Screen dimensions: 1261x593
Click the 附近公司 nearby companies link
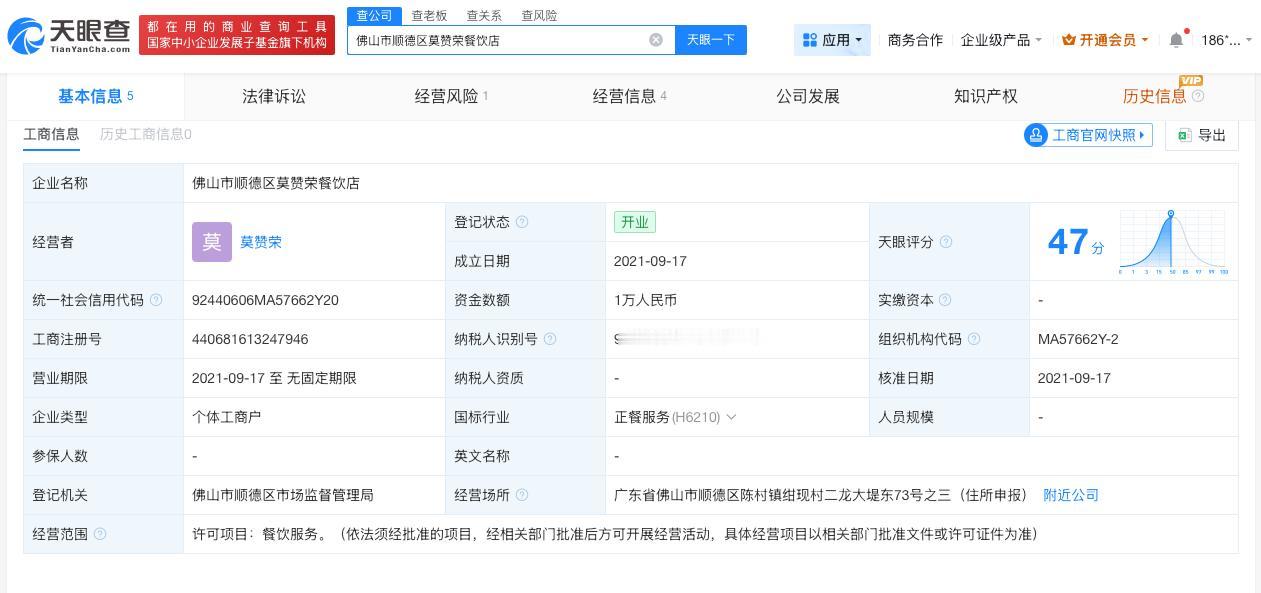[1071, 495]
